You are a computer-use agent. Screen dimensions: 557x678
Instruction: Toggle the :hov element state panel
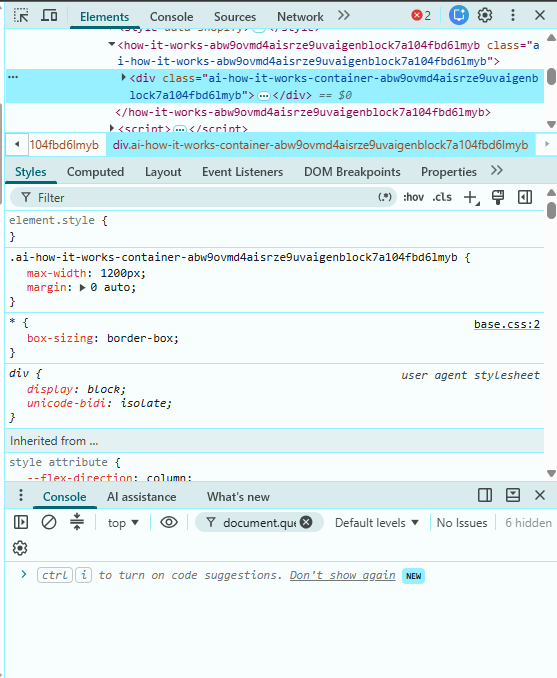(x=413, y=197)
